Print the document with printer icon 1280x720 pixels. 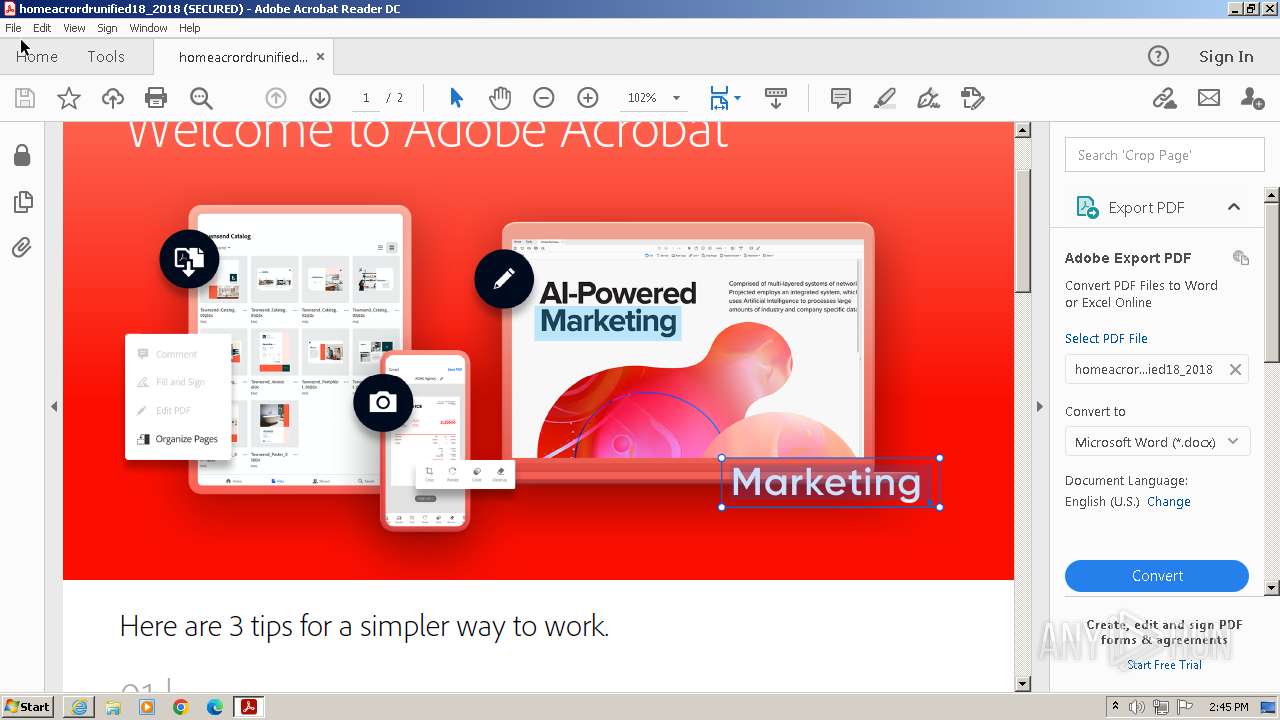click(156, 98)
